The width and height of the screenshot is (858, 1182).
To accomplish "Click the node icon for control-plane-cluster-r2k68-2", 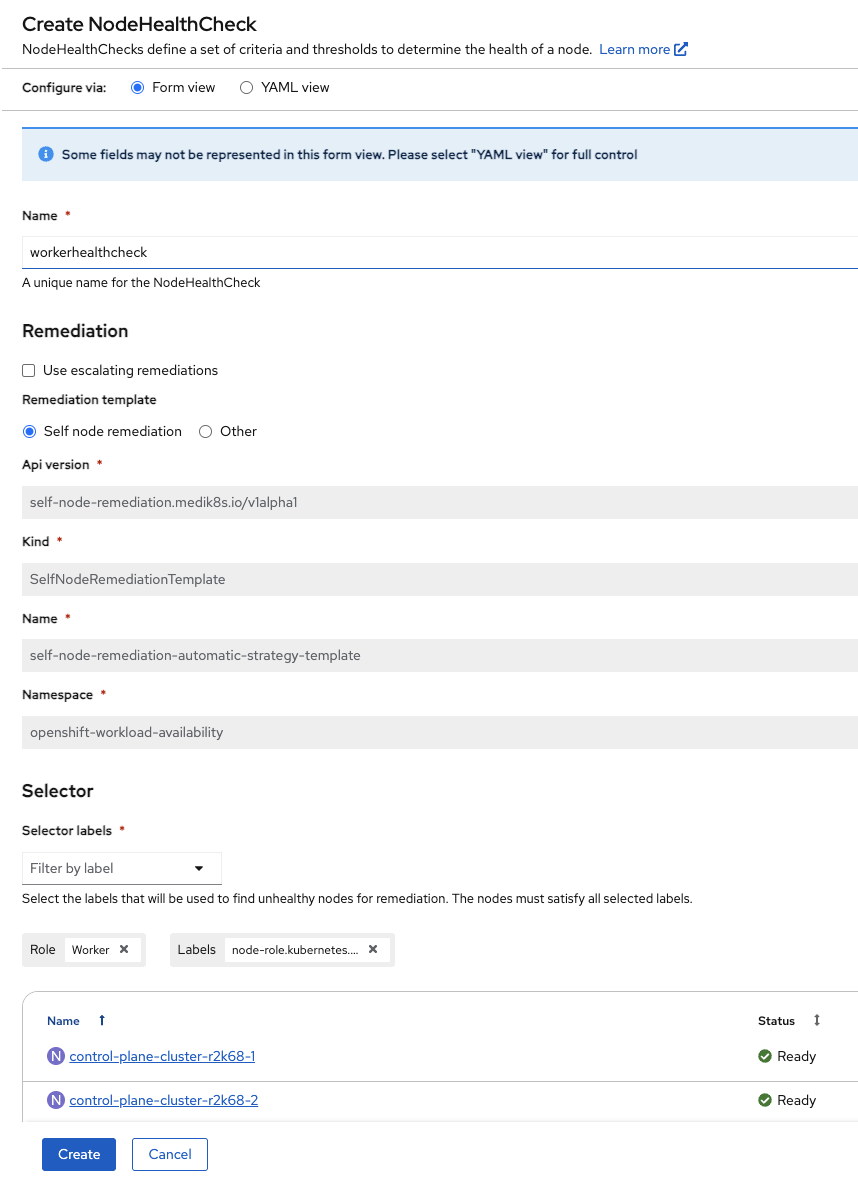I will point(56,1100).
